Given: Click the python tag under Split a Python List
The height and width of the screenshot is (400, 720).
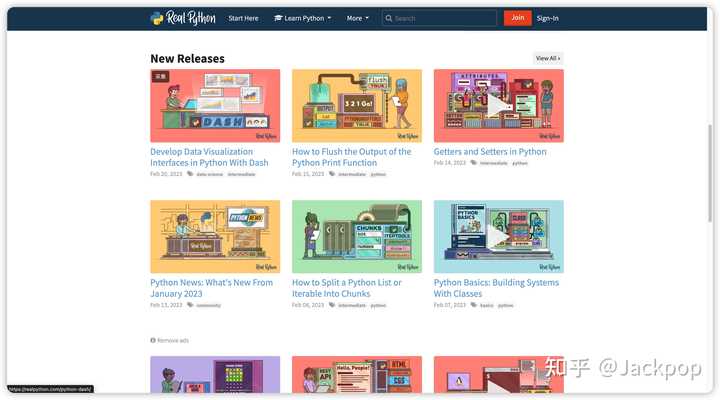Looking at the screenshot, I should (378, 305).
